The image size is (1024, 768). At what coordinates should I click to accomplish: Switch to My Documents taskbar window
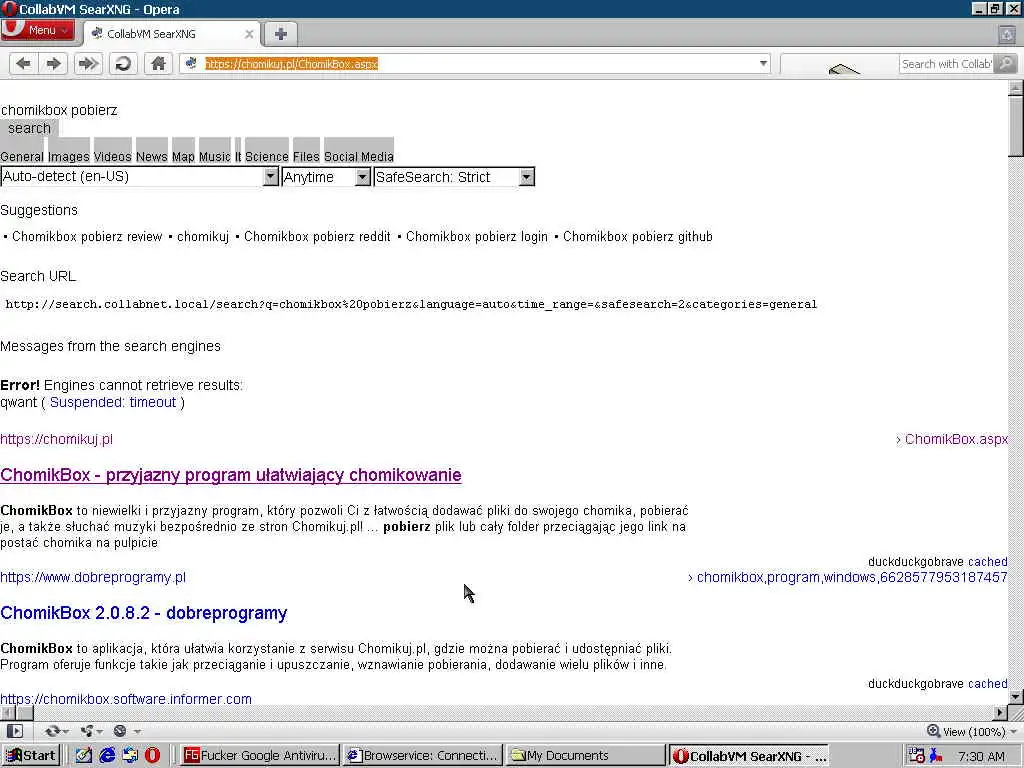586,756
